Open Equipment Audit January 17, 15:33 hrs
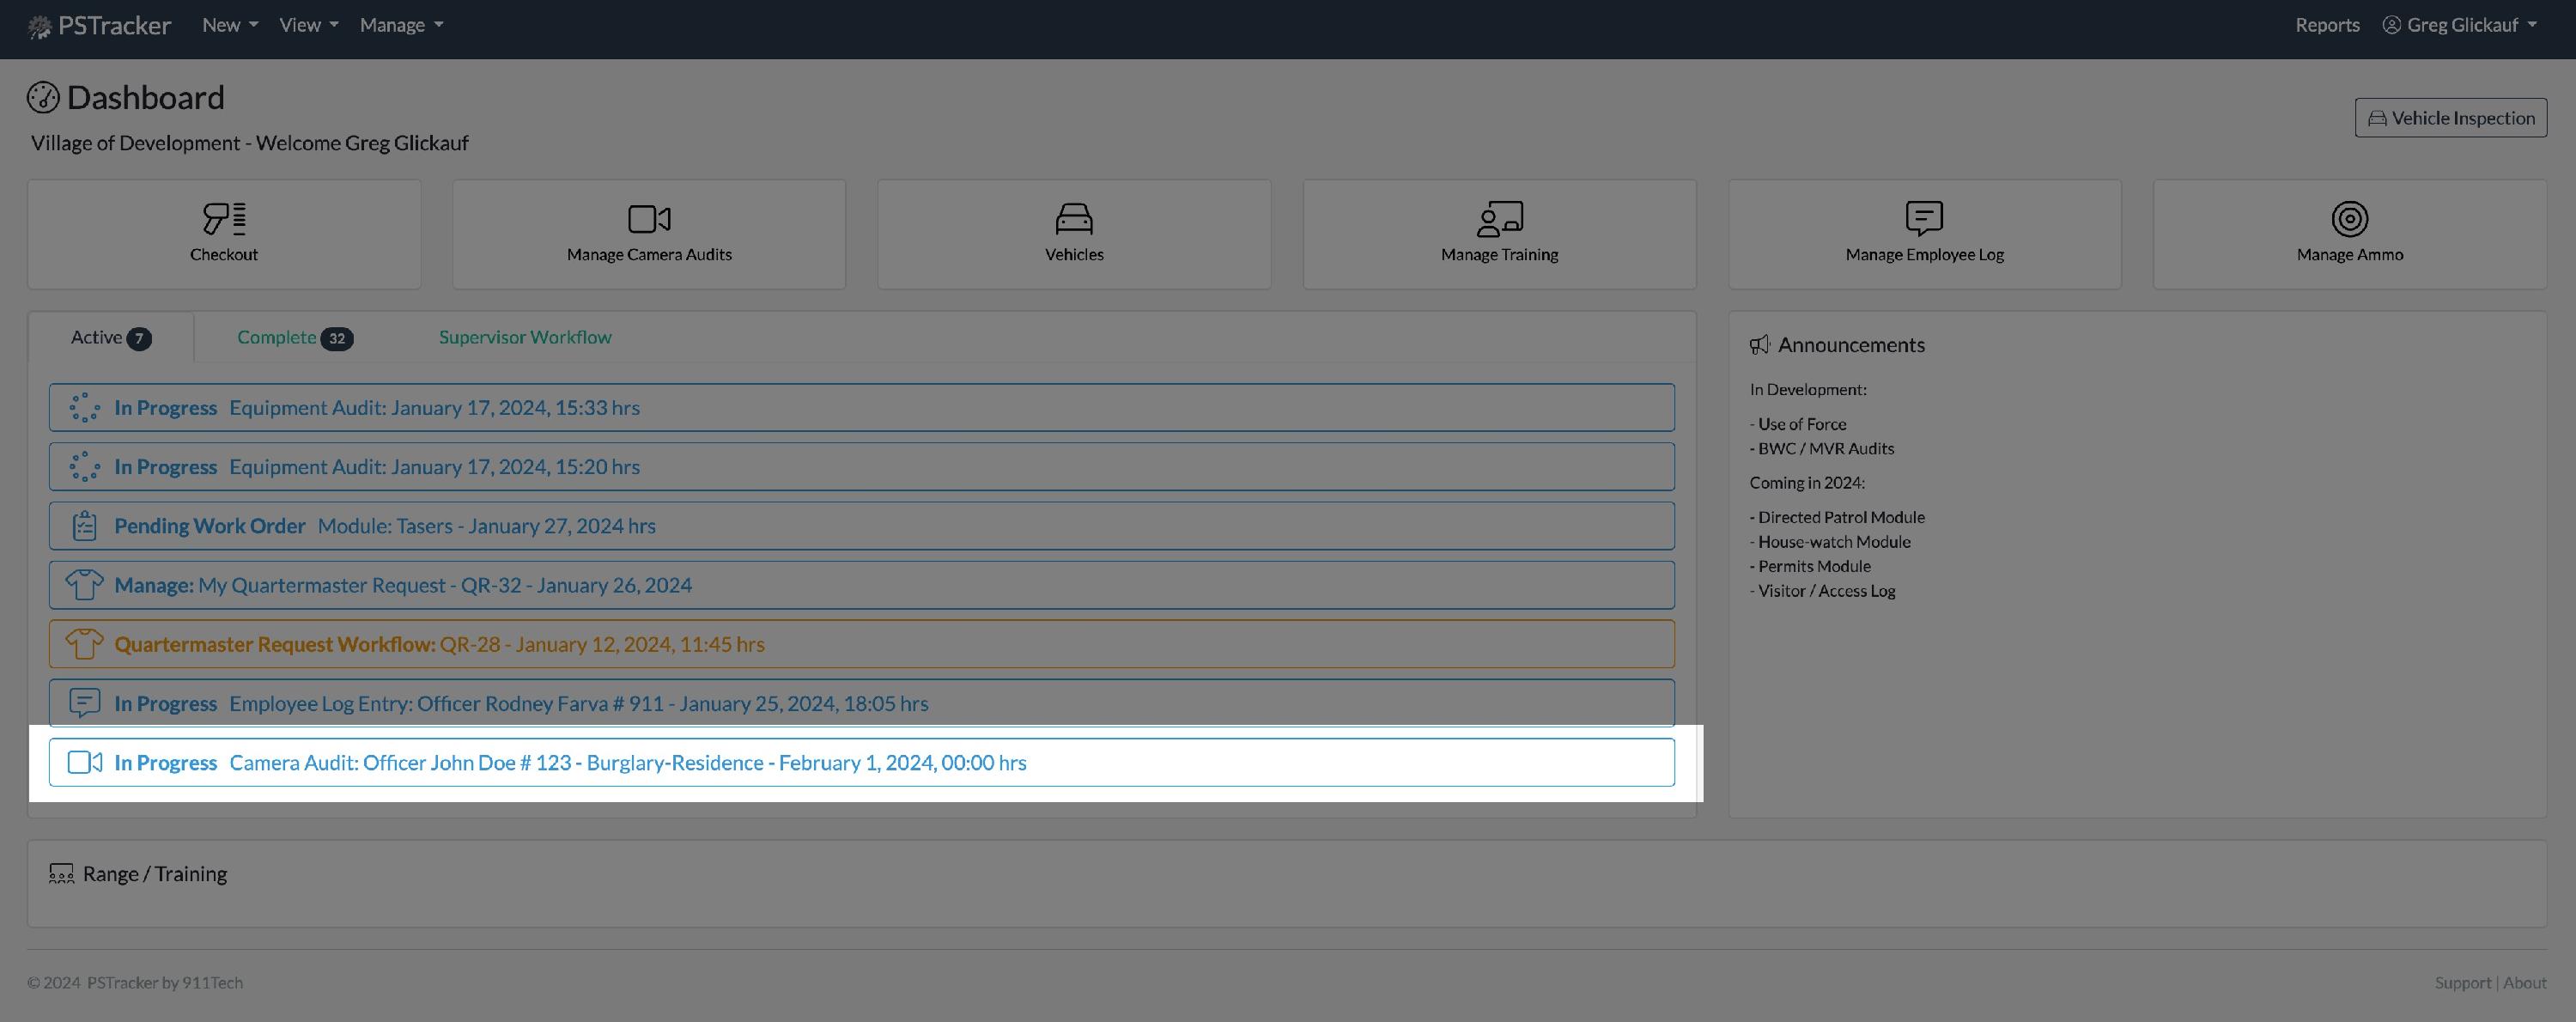 coord(862,407)
